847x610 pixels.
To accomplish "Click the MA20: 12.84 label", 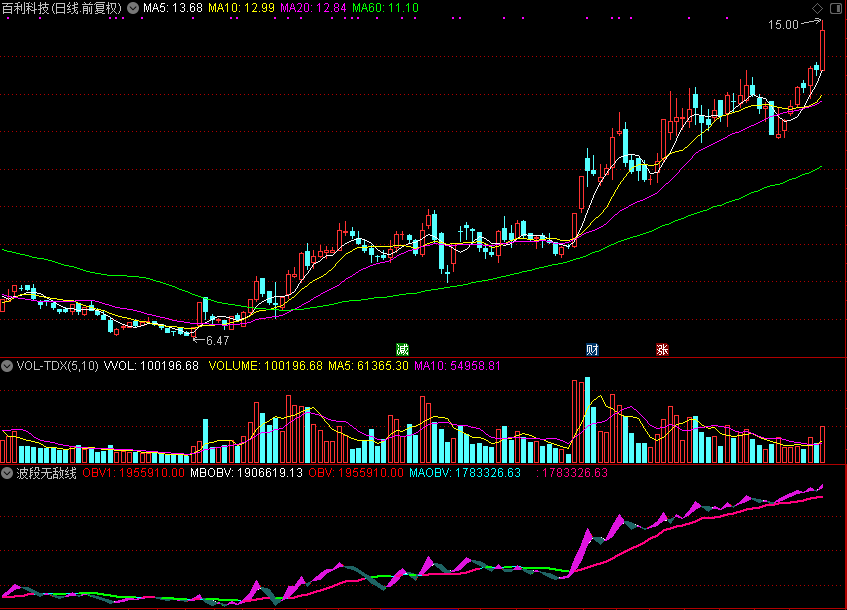I will (313, 8).
